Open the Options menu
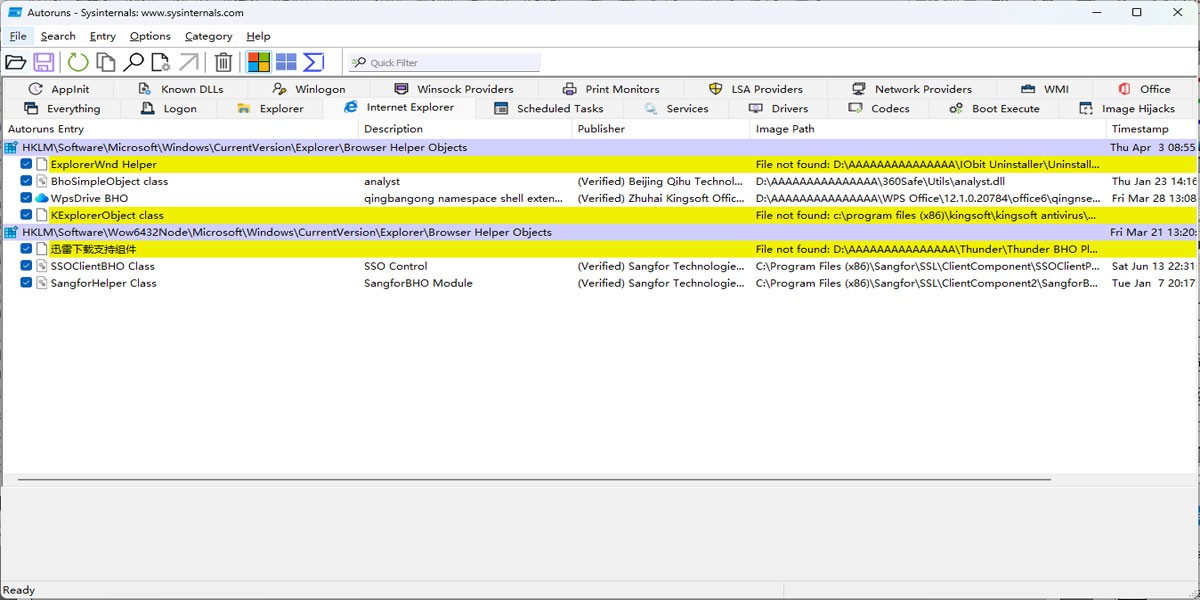The width and height of the screenshot is (1200, 600). pyautogui.click(x=150, y=36)
